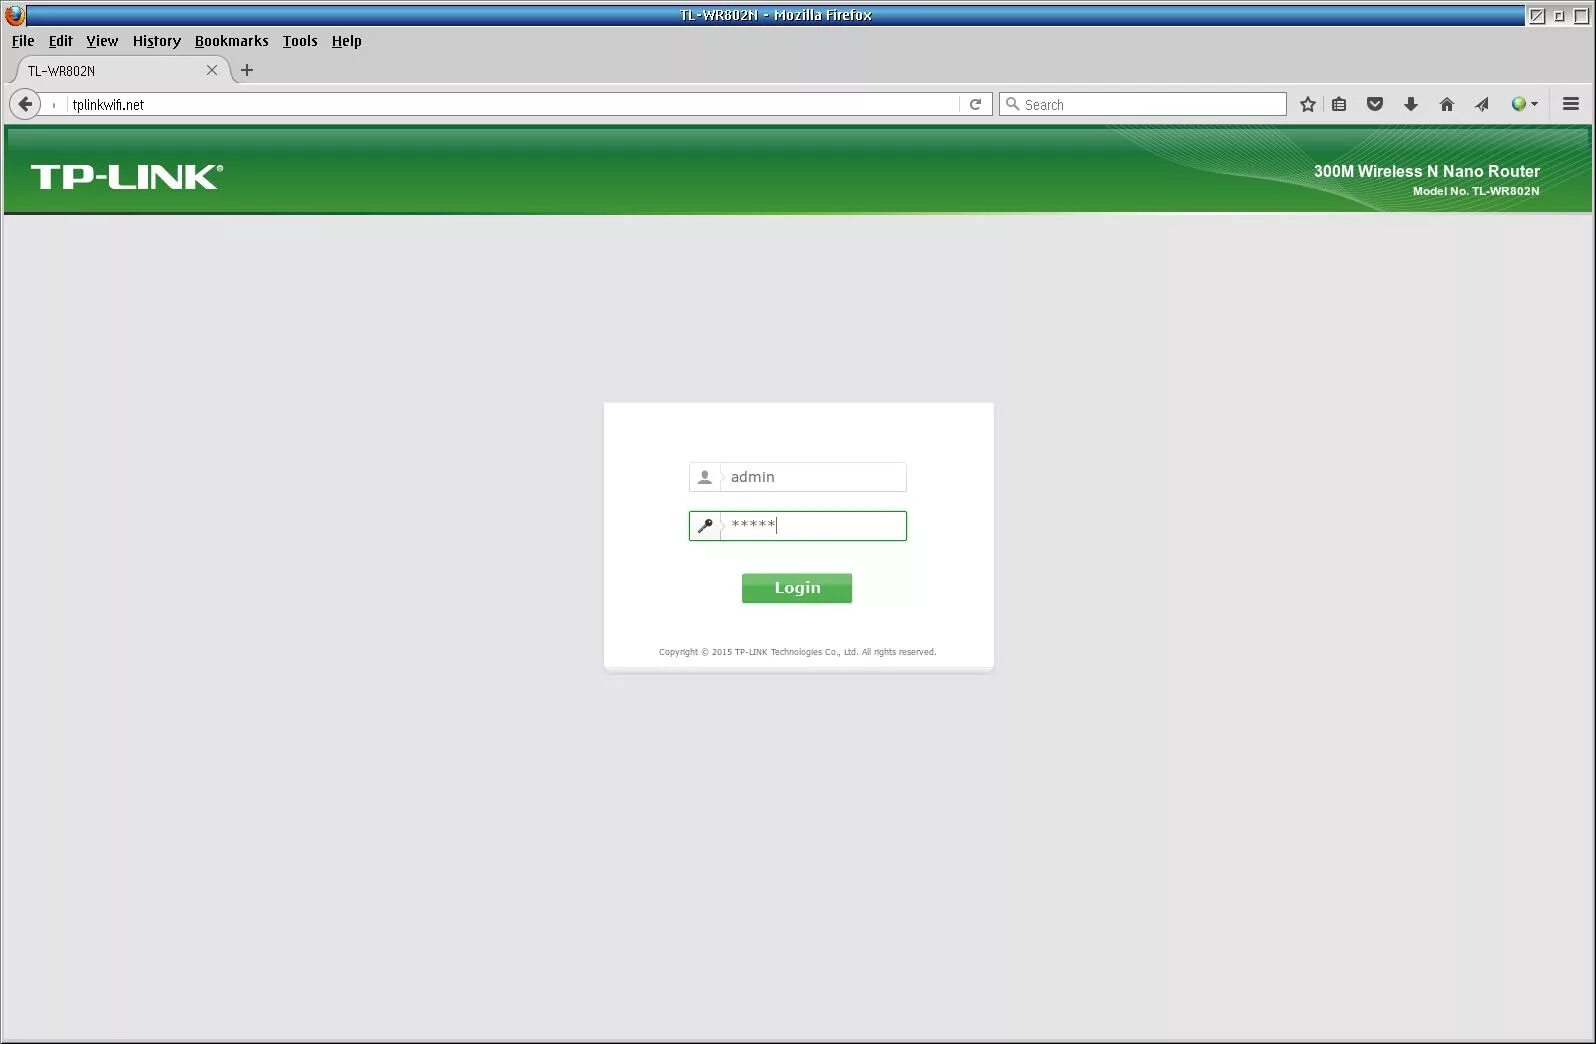The image size is (1596, 1044).
Task: Reload the tplinkwifi.net page
Action: click(975, 104)
